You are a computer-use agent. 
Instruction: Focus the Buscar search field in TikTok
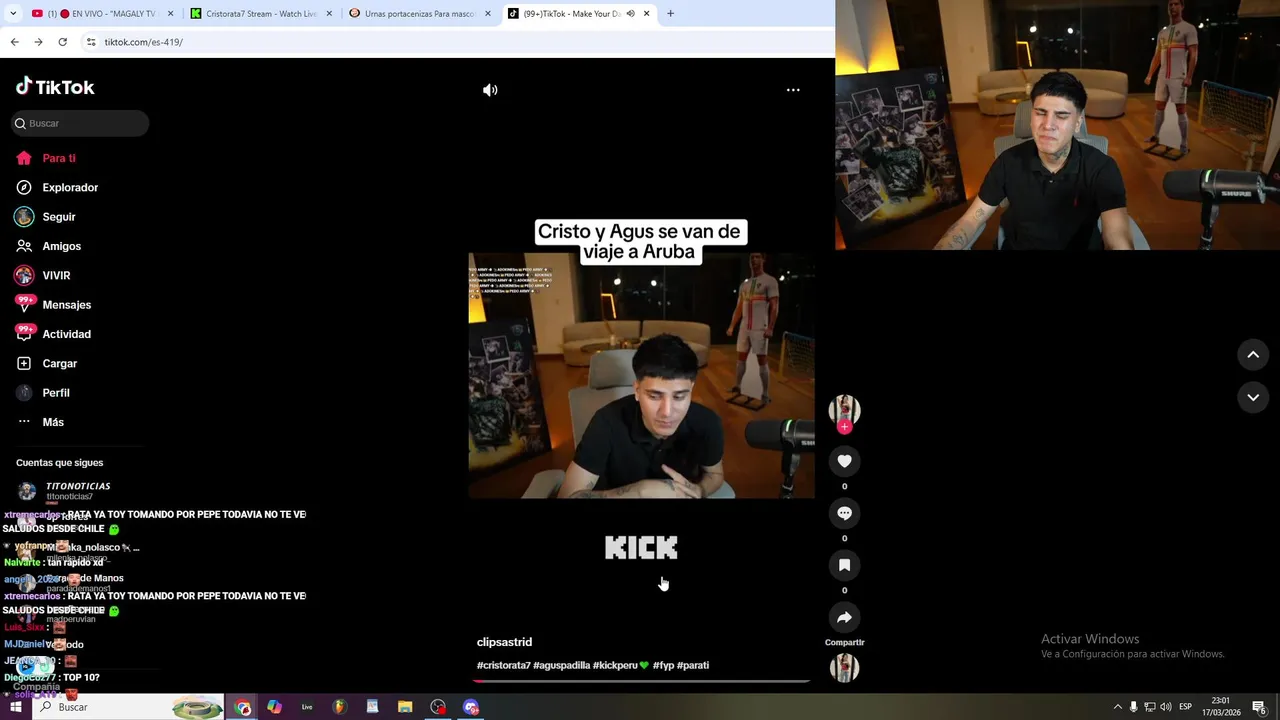coord(80,123)
